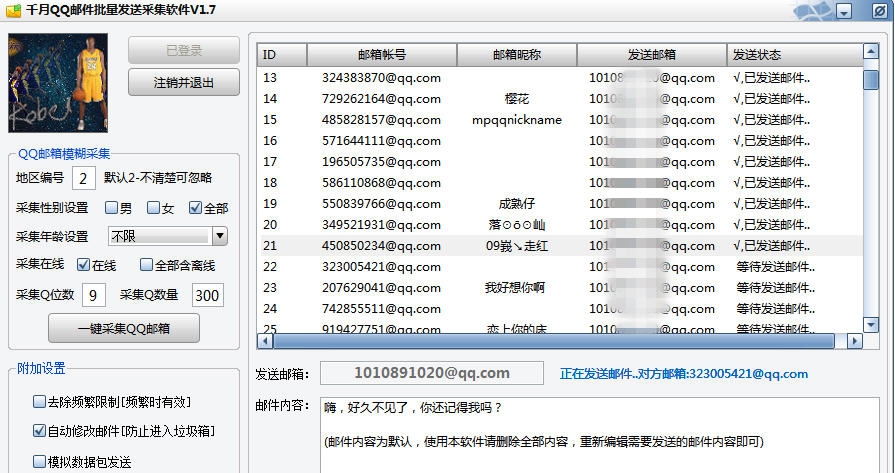895x473 pixels.
Task: Open the 采集年龄设置 dropdown
Action: [x=220, y=236]
